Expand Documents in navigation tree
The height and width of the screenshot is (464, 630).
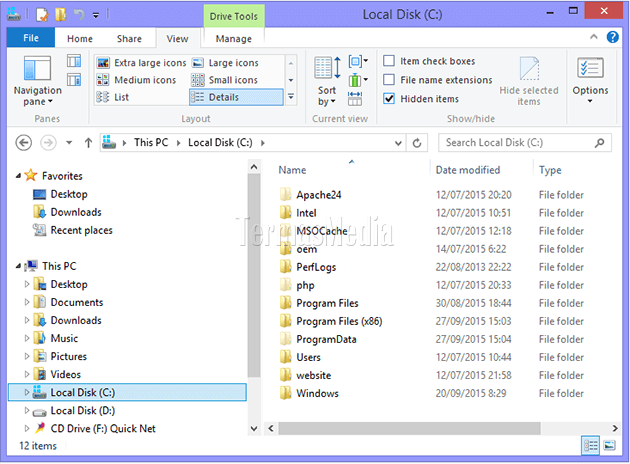[x=27, y=302]
